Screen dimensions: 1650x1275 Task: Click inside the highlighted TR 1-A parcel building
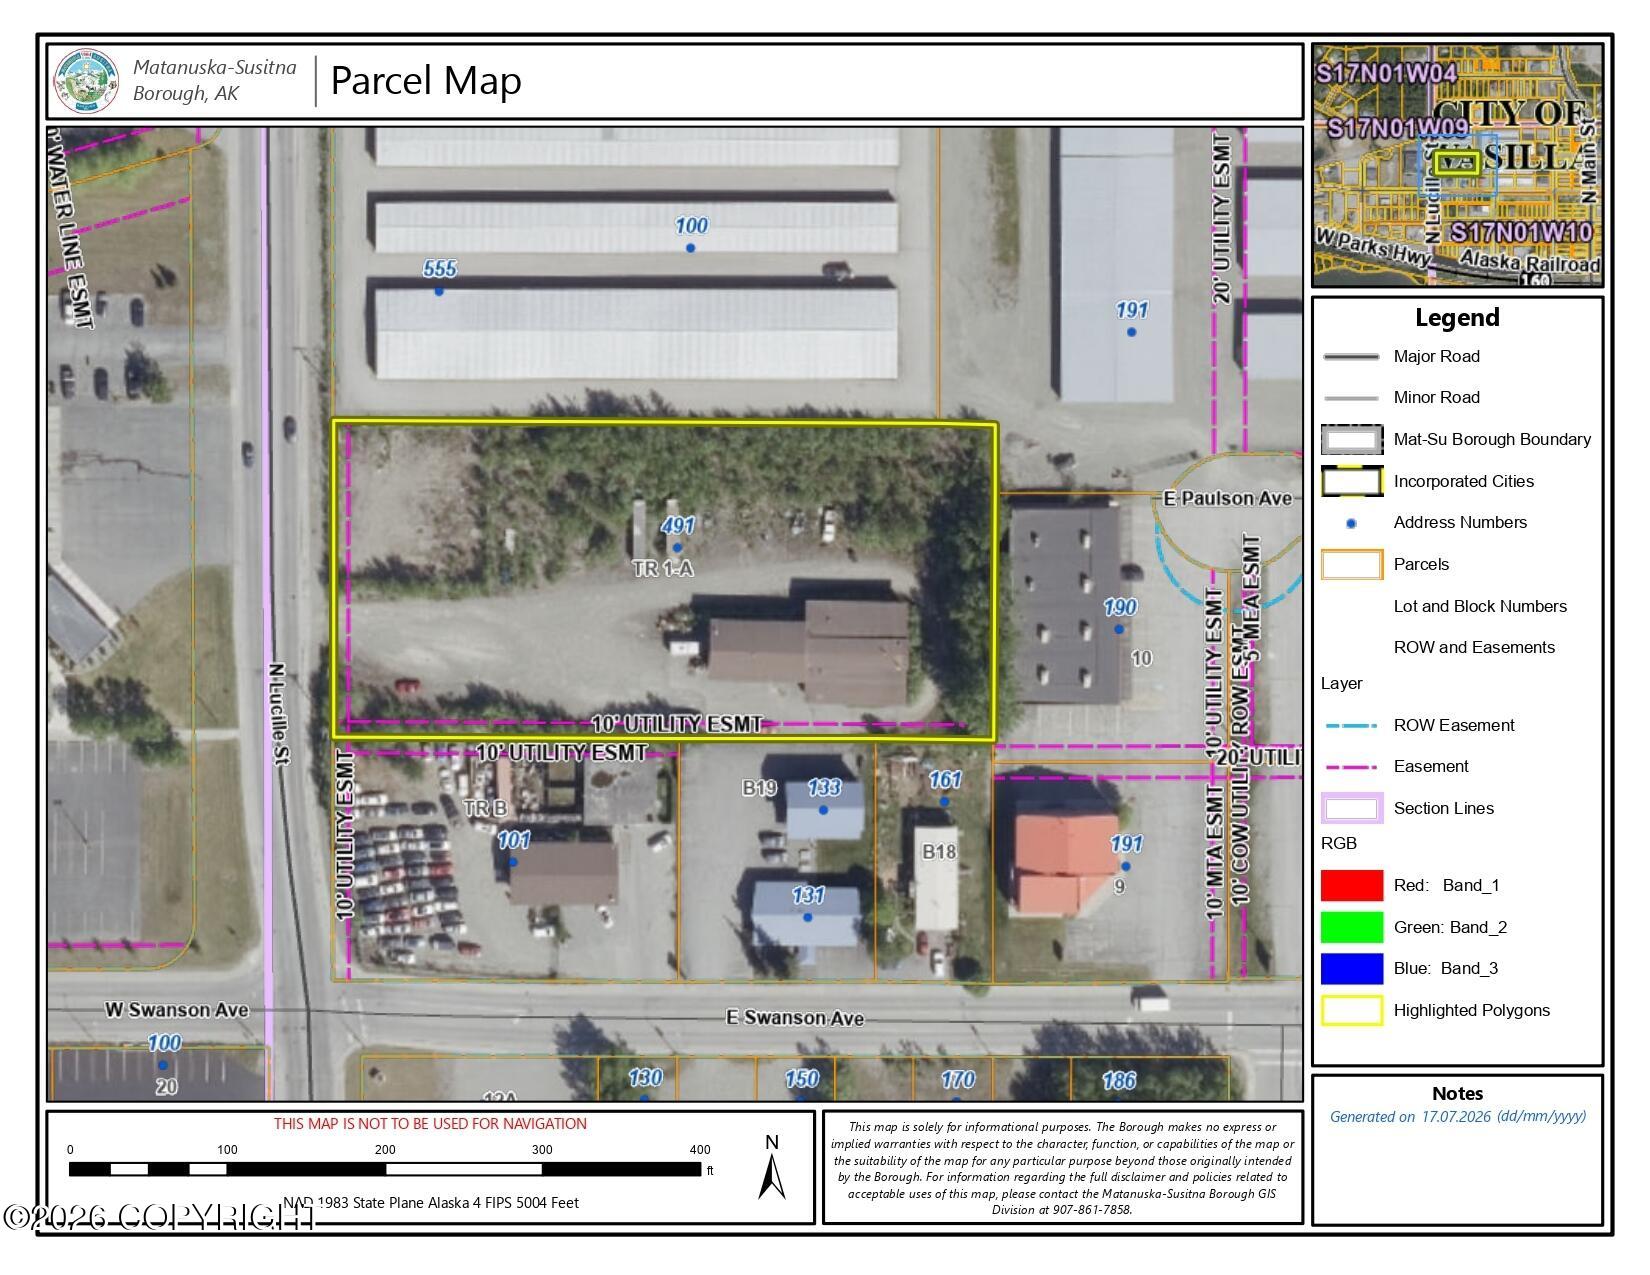pos(810,652)
